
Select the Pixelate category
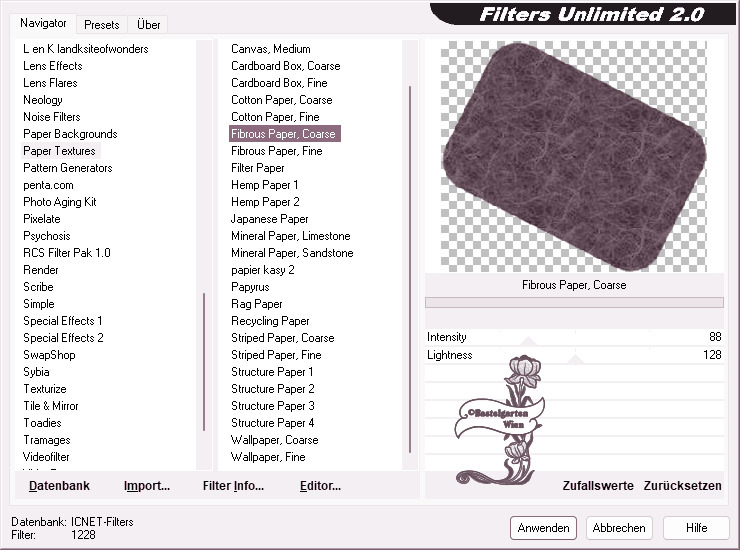click(x=42, y=219)
